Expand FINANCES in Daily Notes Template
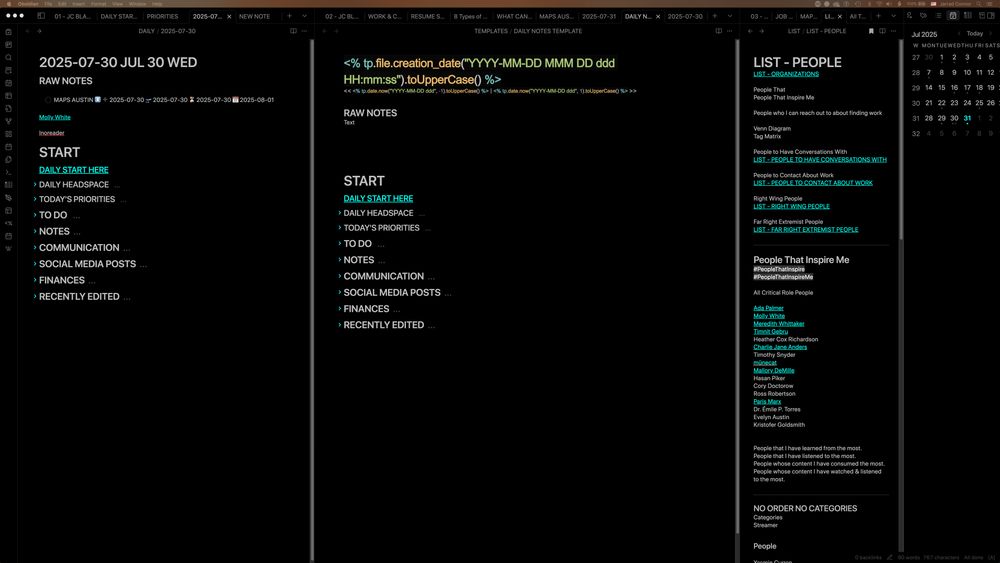The width and height of the screenshot is (1000, 563). pos(340,309)
